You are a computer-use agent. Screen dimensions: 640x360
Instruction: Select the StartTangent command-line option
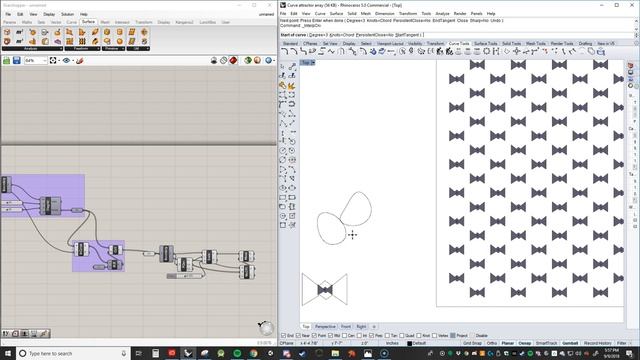click(x=407, y=35)
